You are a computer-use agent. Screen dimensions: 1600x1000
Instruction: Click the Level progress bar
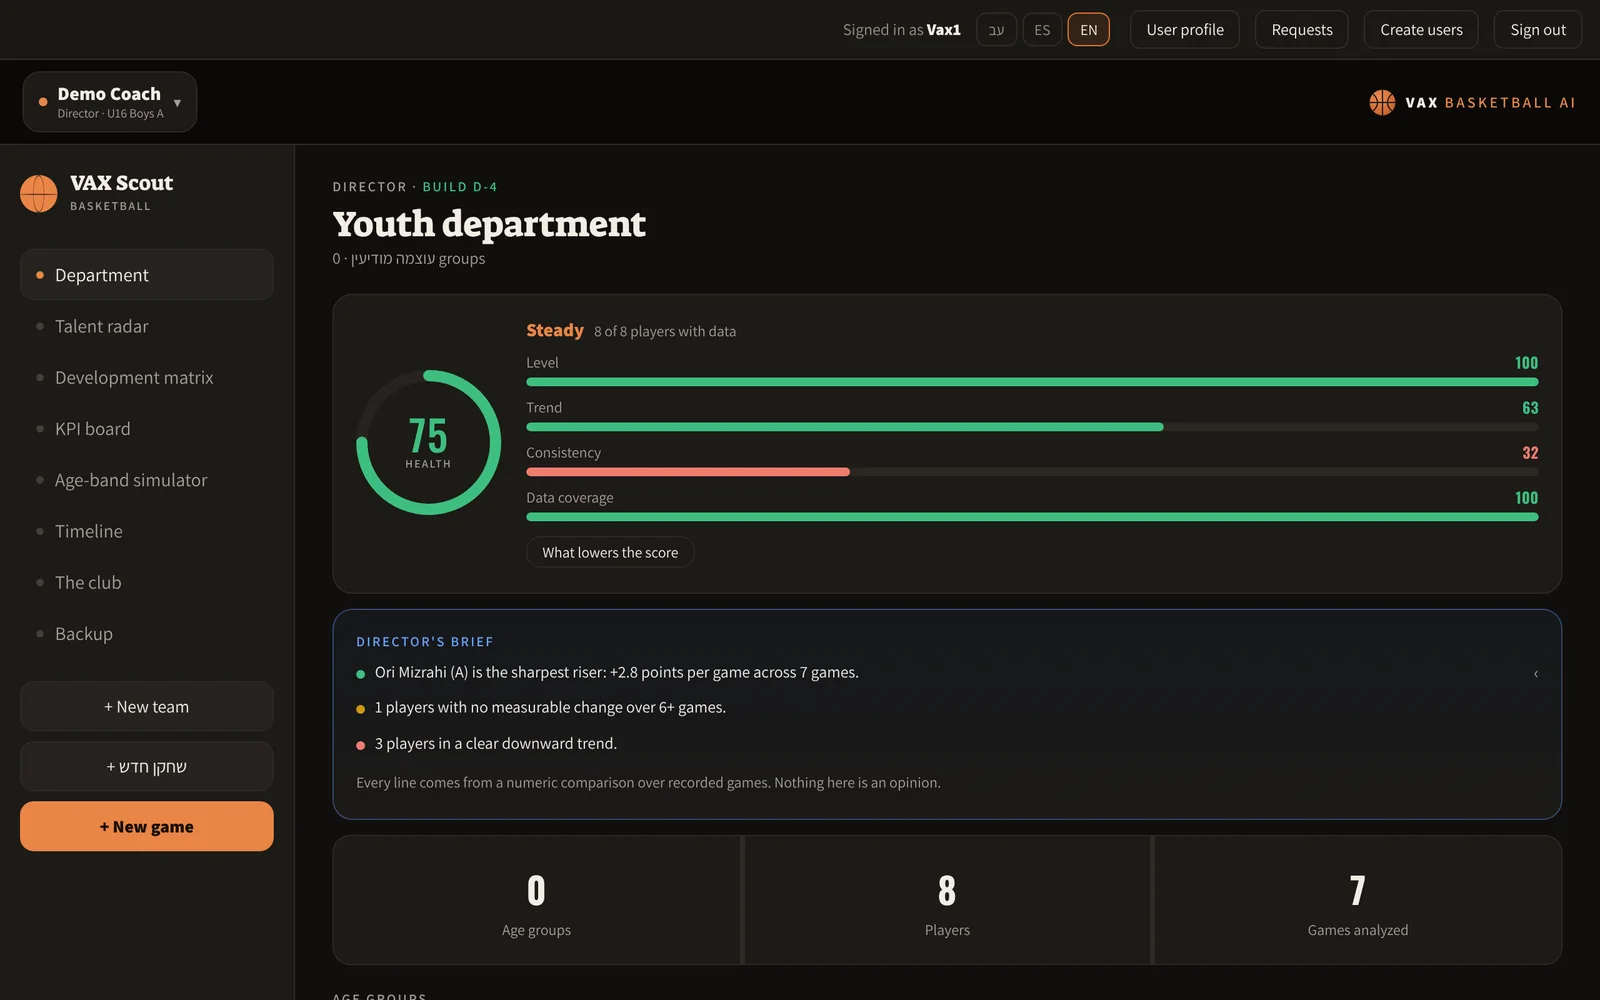point(1032,382)
